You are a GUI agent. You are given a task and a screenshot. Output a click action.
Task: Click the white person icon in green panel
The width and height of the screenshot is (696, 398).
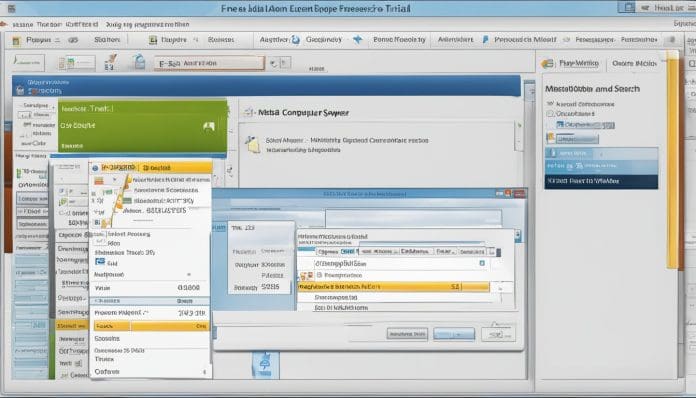(209, 126)
